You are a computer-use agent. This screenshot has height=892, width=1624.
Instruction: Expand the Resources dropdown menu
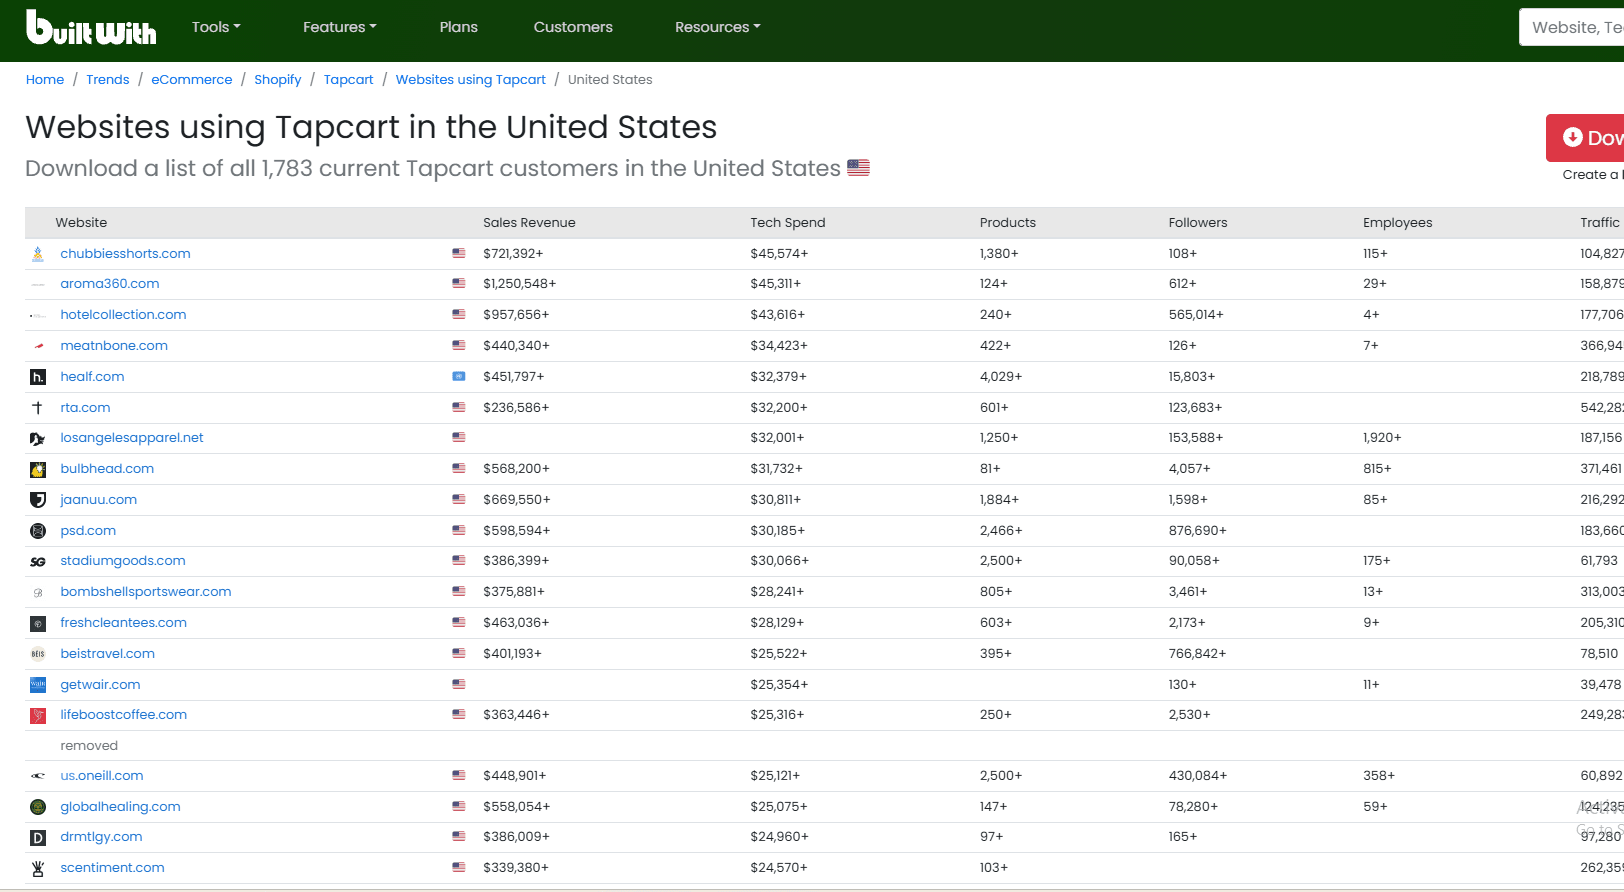718,27
